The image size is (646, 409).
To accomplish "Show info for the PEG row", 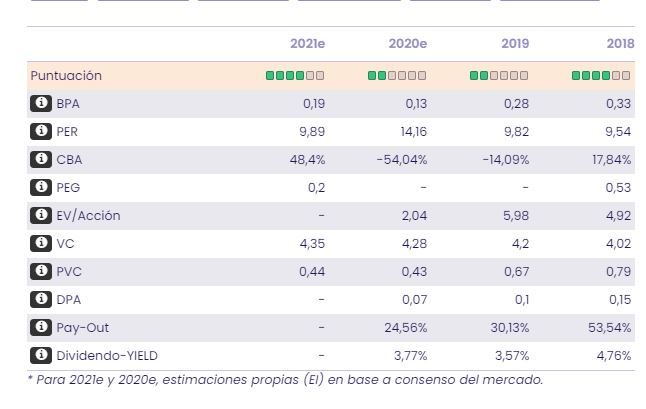I will pos(41,187).
